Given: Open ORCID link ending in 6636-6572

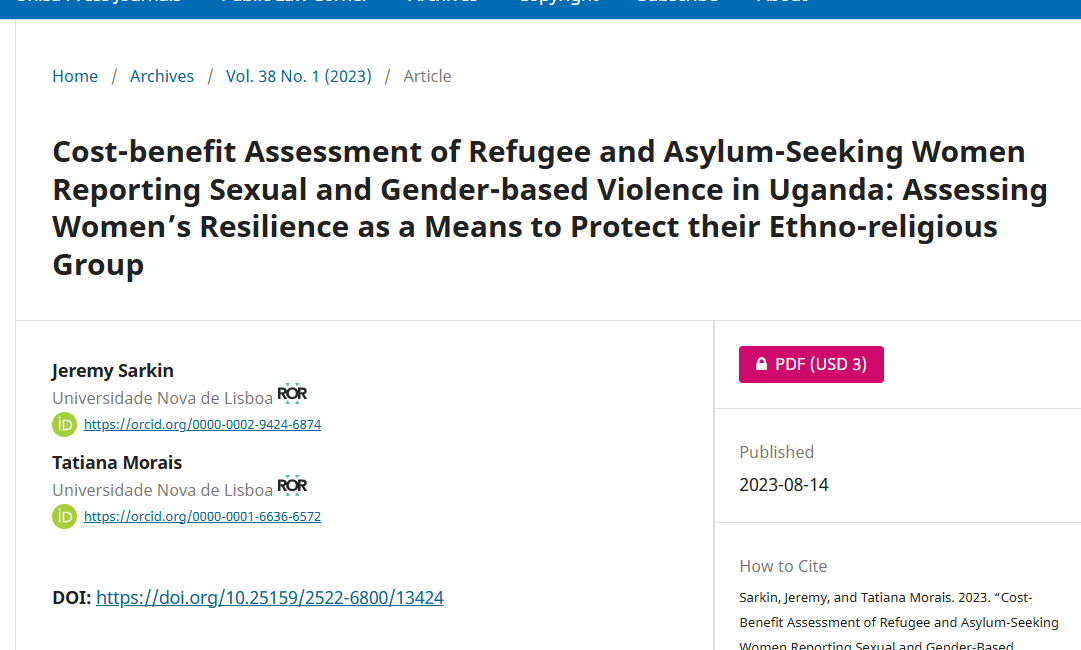Looking at the screenshot, I should 202,517.
